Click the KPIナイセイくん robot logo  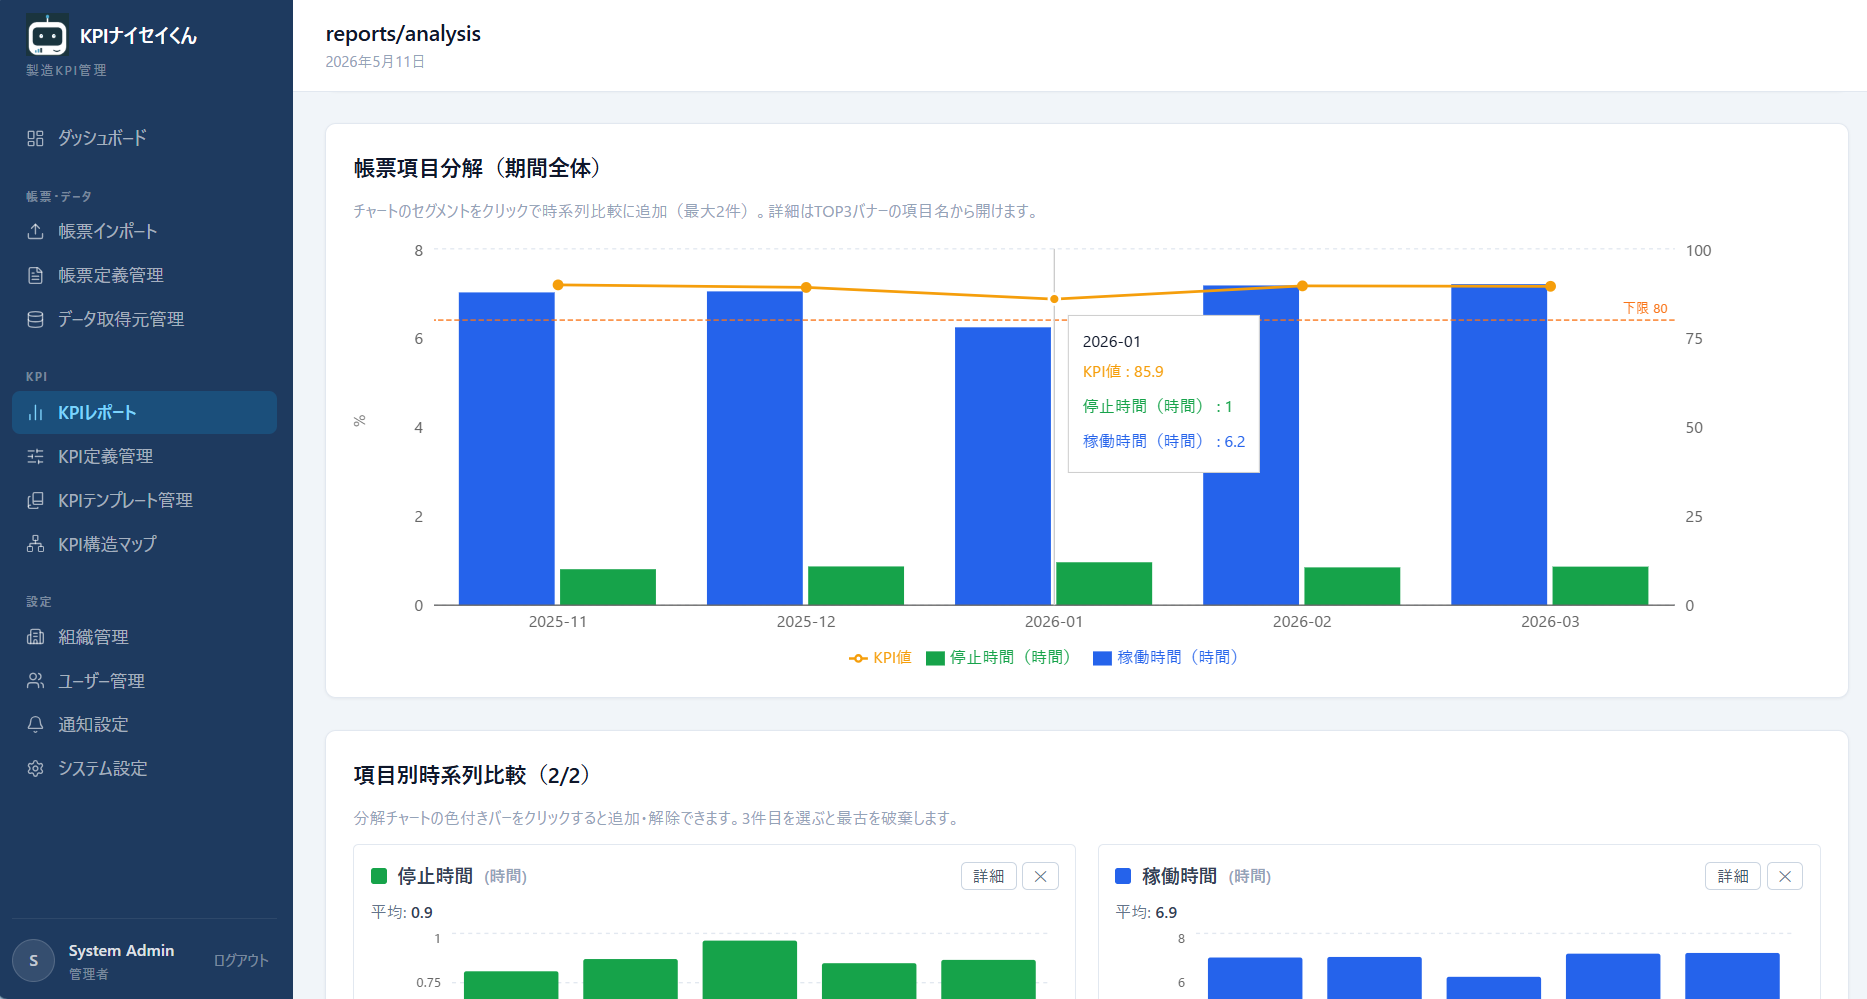coord(47,36)
